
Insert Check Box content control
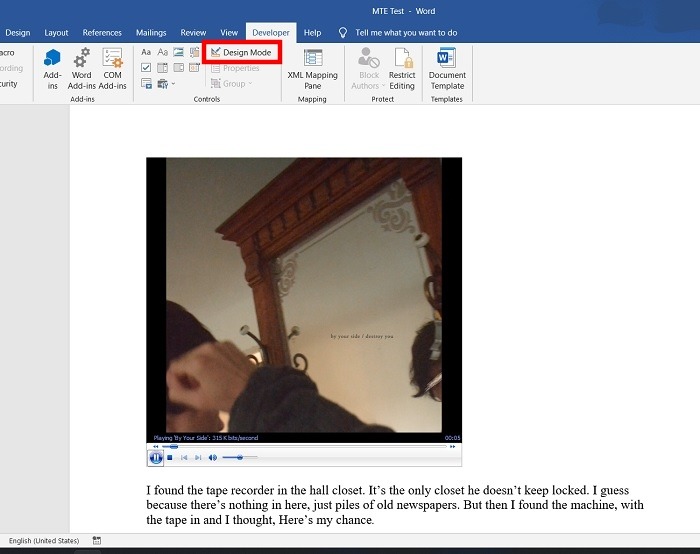(x=146, y=67)
